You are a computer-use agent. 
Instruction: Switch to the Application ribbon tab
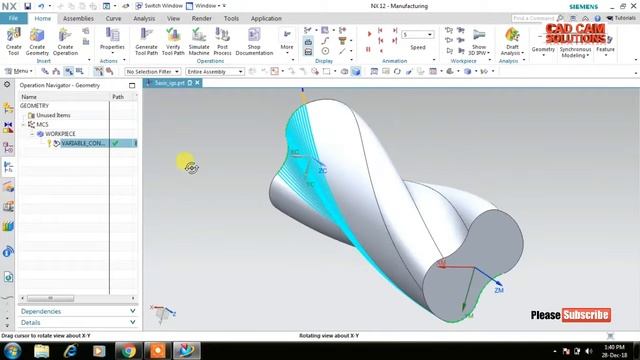(266, 18)
